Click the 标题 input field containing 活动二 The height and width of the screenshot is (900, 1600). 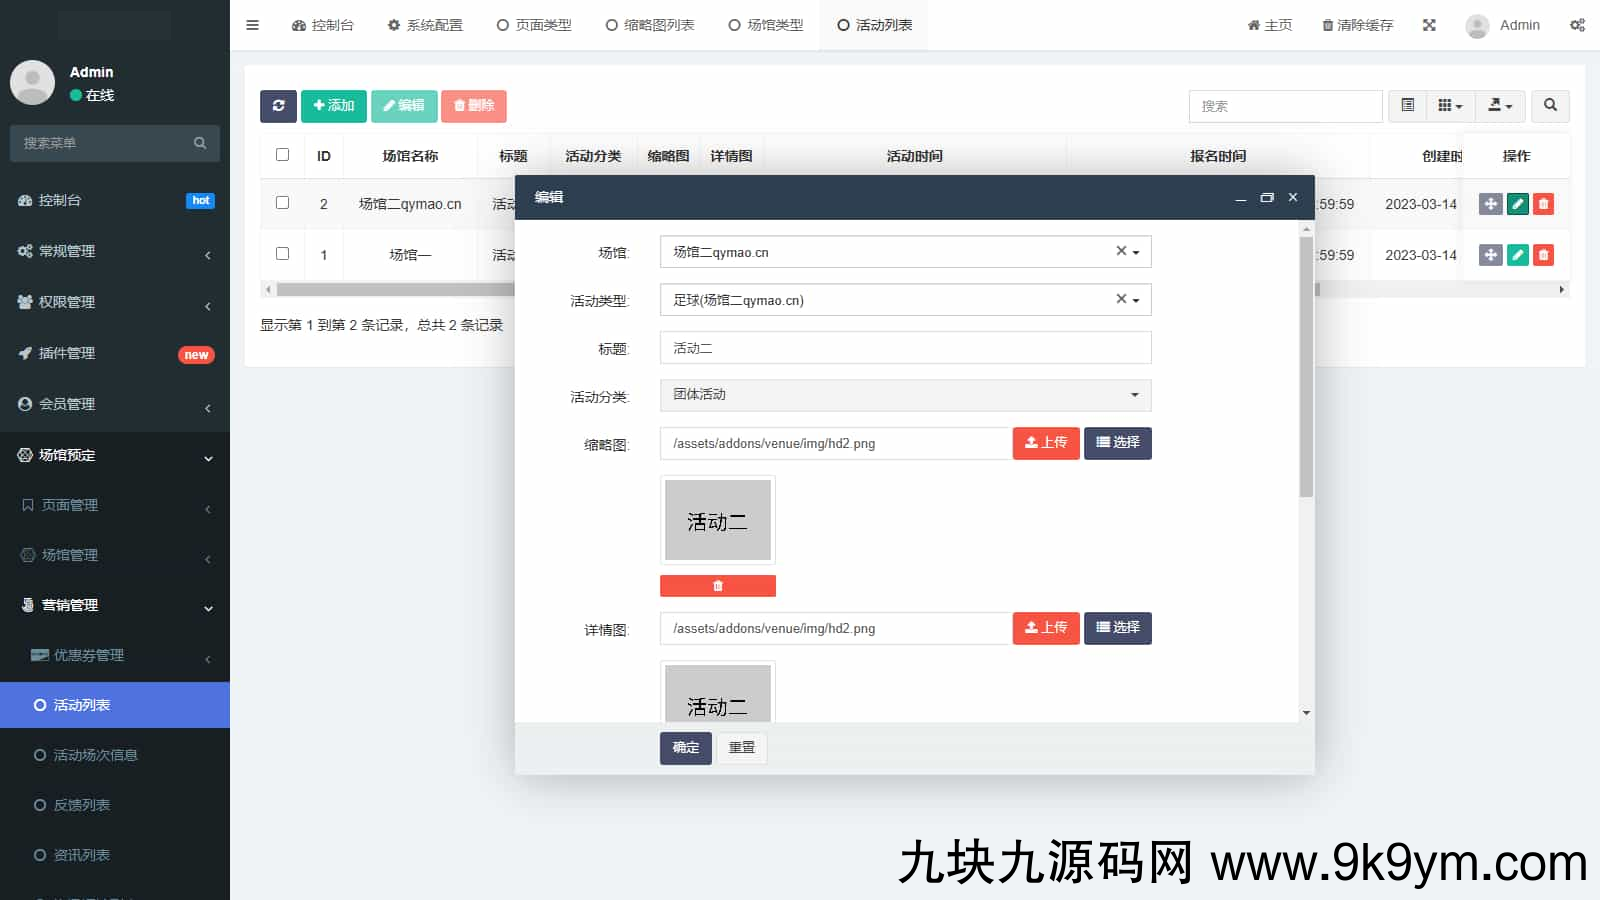point(905,348)
